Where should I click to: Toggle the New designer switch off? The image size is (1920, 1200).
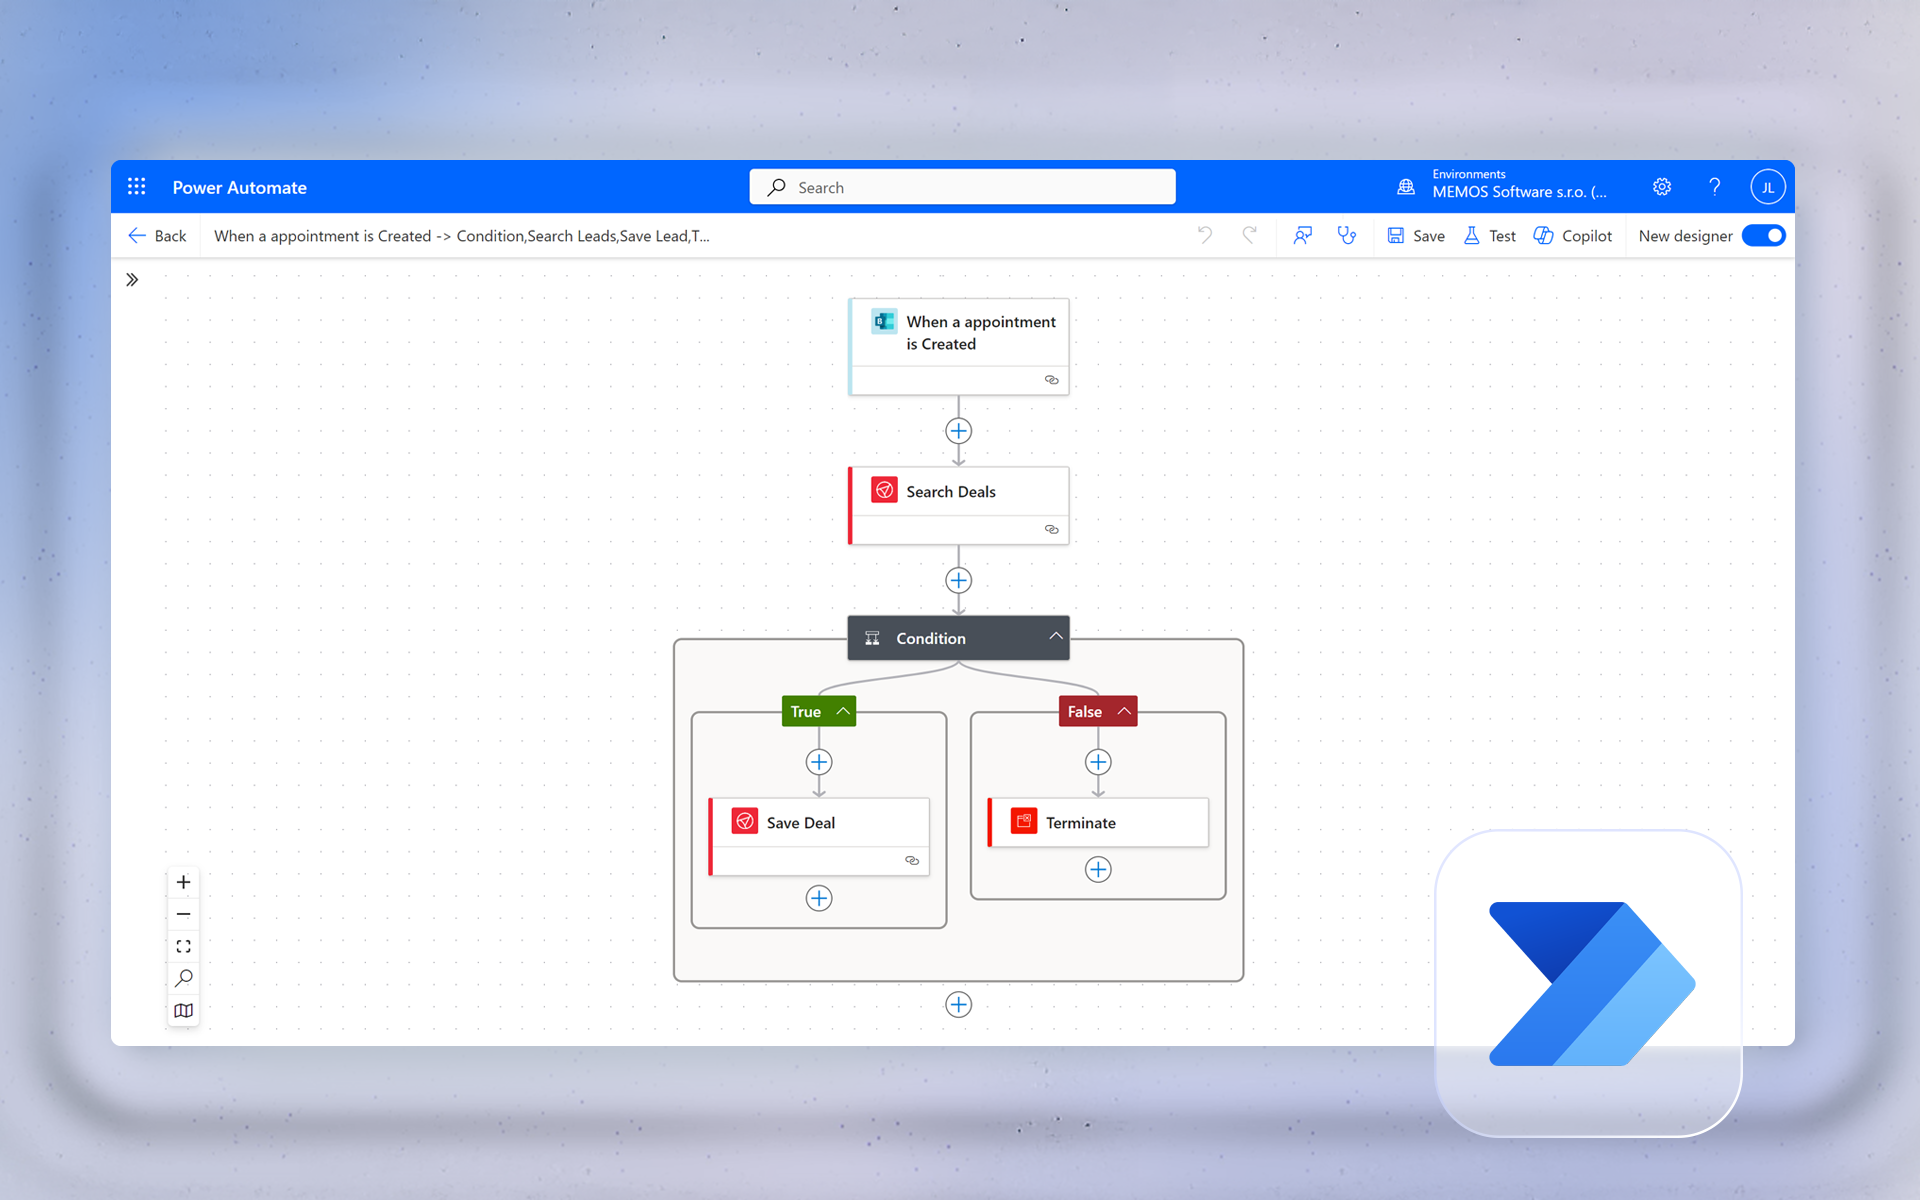[x=1763, y=236]
